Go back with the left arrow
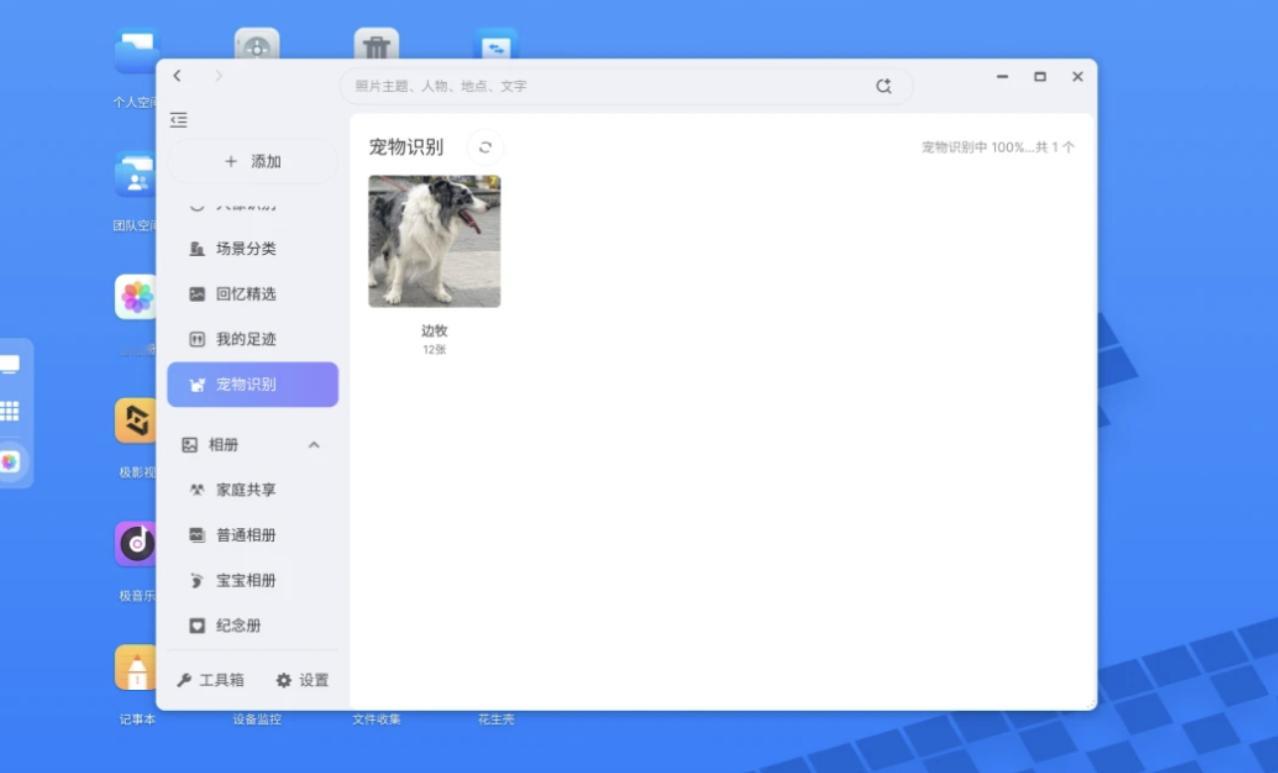Viewport: 1278px width, 773px height. [x=177, y=76]
